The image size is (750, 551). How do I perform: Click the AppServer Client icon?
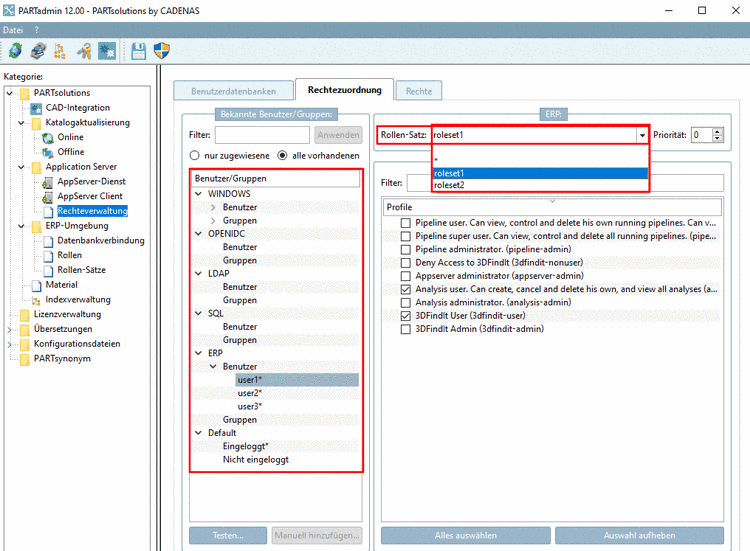[48, 197]
